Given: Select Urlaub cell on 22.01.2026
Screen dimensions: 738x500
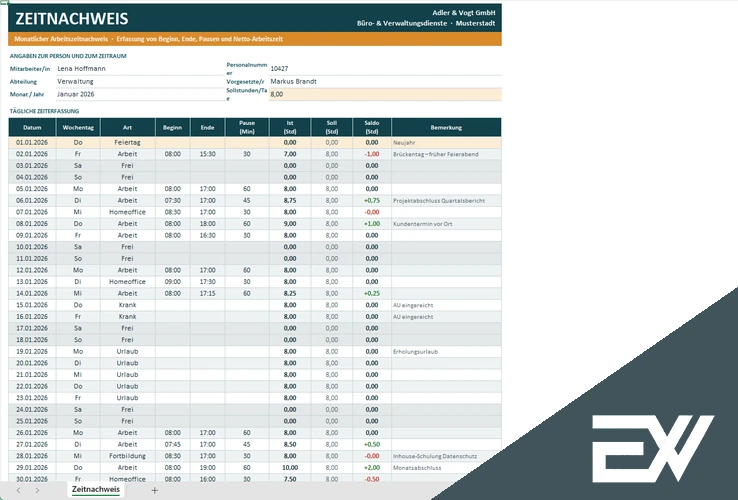Looking at the screenshot, I should [128, 386].
